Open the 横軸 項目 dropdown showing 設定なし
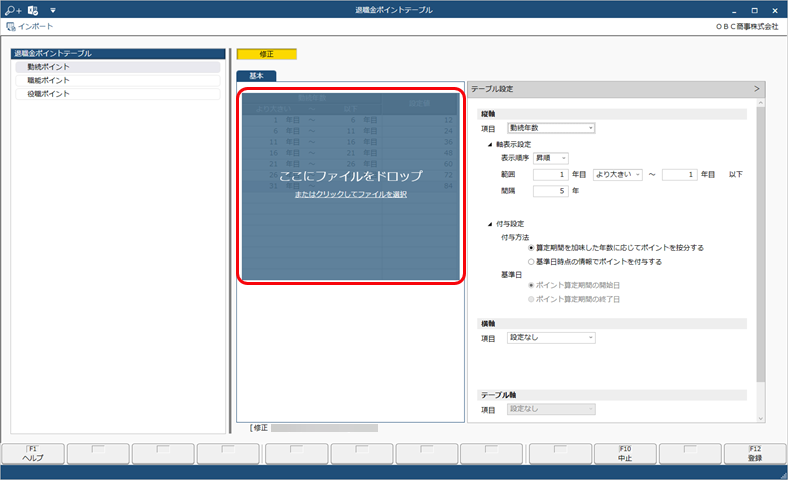 tap(551, 338)
